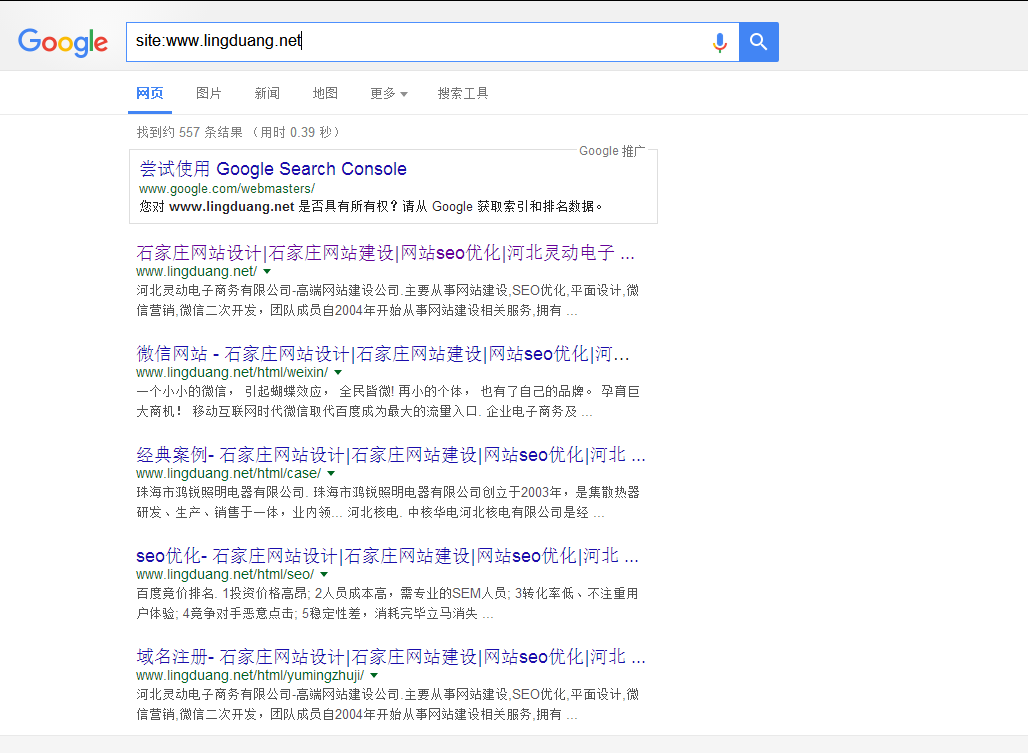Click URL www.lingduang.net/html/weixin/
Viewport: 1028px width, 753px height.
click(232, 372)
